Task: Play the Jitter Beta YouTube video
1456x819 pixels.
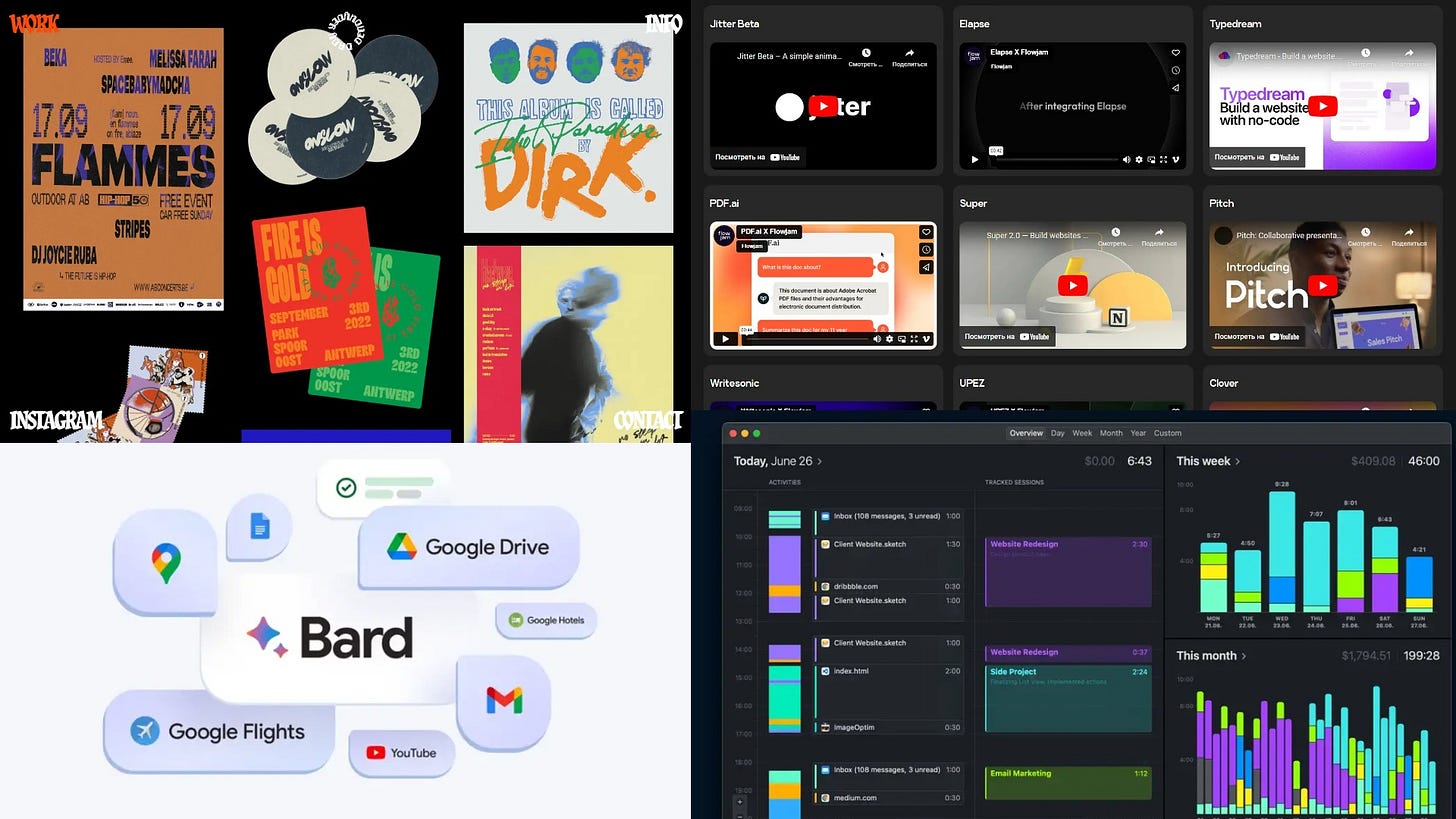Action: 823,106
